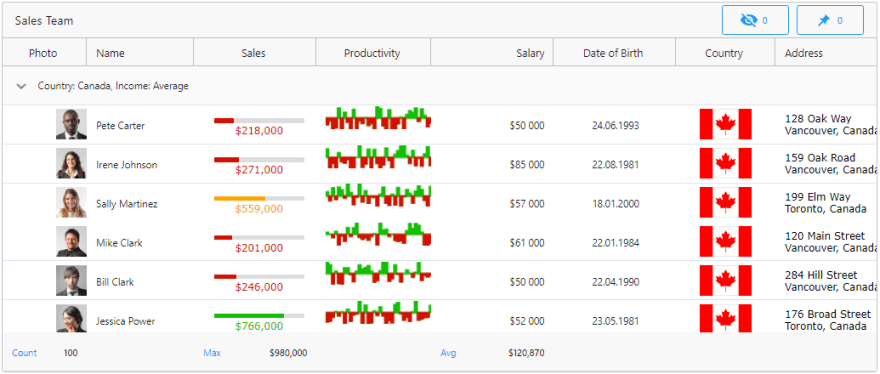Select birth date 22.08.1981
Screen dimensions: 880x374
pos(615,165)
